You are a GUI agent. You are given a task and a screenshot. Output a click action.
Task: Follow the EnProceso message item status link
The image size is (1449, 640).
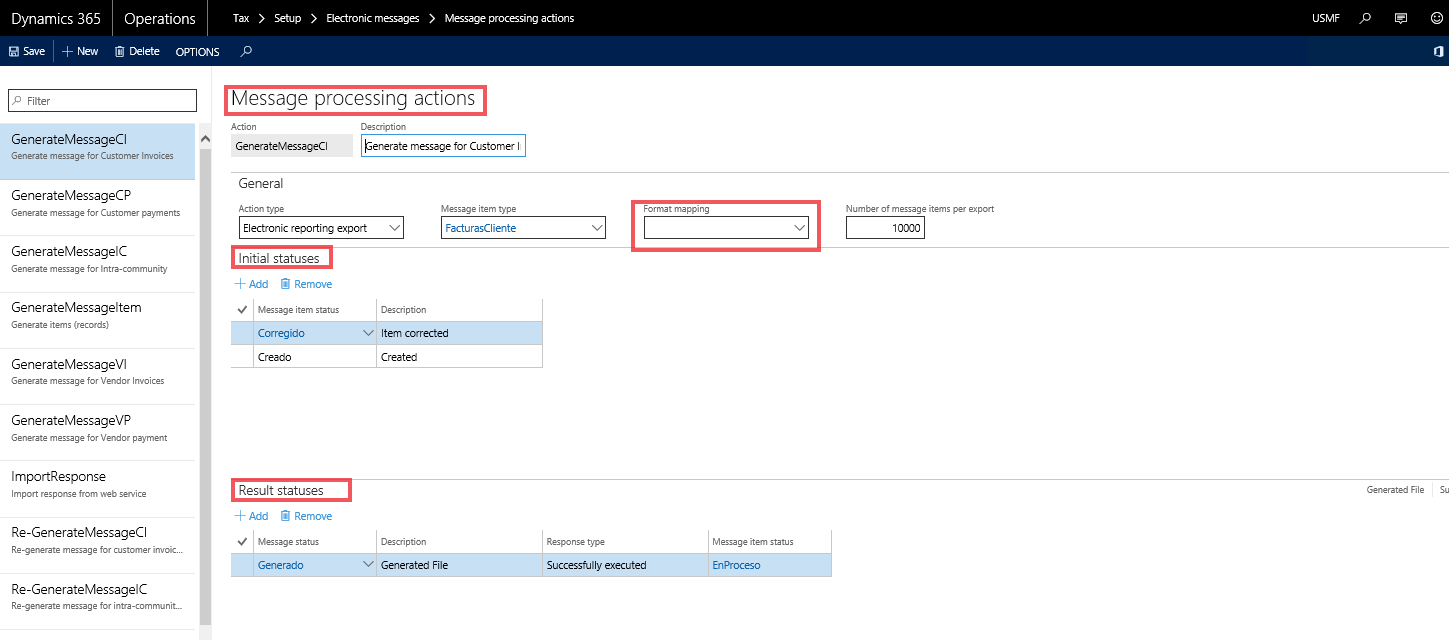point(736,565)
